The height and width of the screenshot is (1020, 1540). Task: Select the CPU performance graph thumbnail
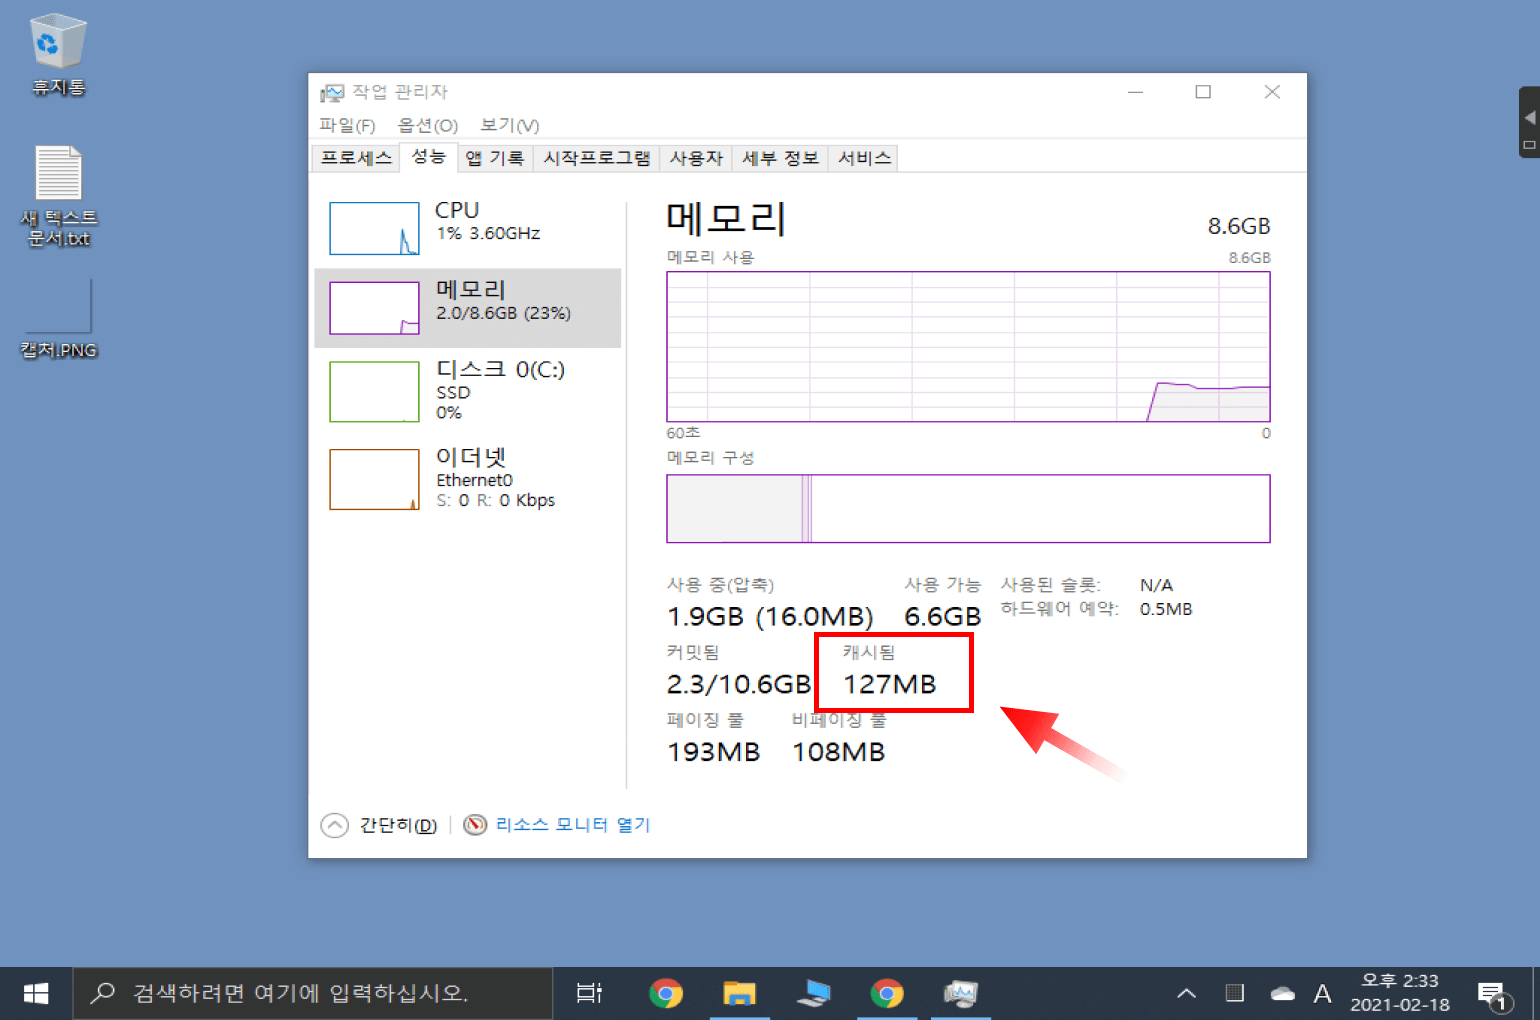pyautogui.click(x=374, y=228)
